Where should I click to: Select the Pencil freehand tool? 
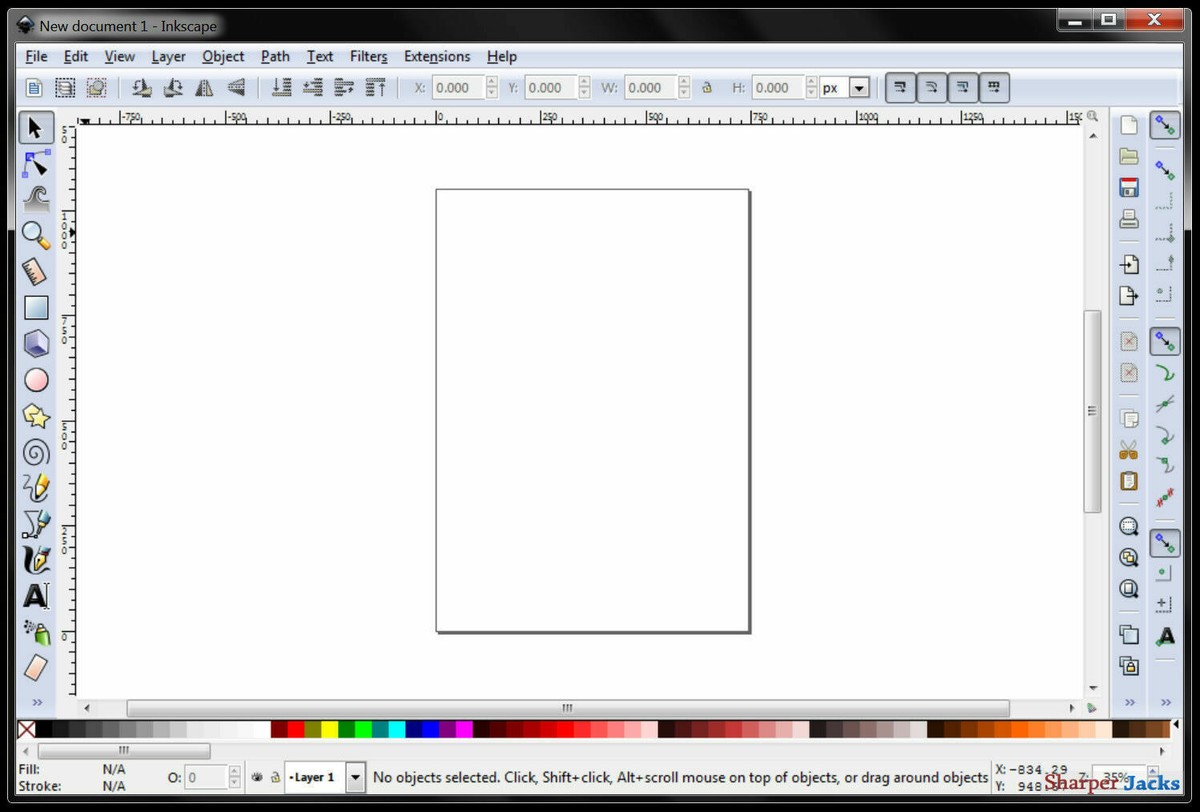coord(36,488)
